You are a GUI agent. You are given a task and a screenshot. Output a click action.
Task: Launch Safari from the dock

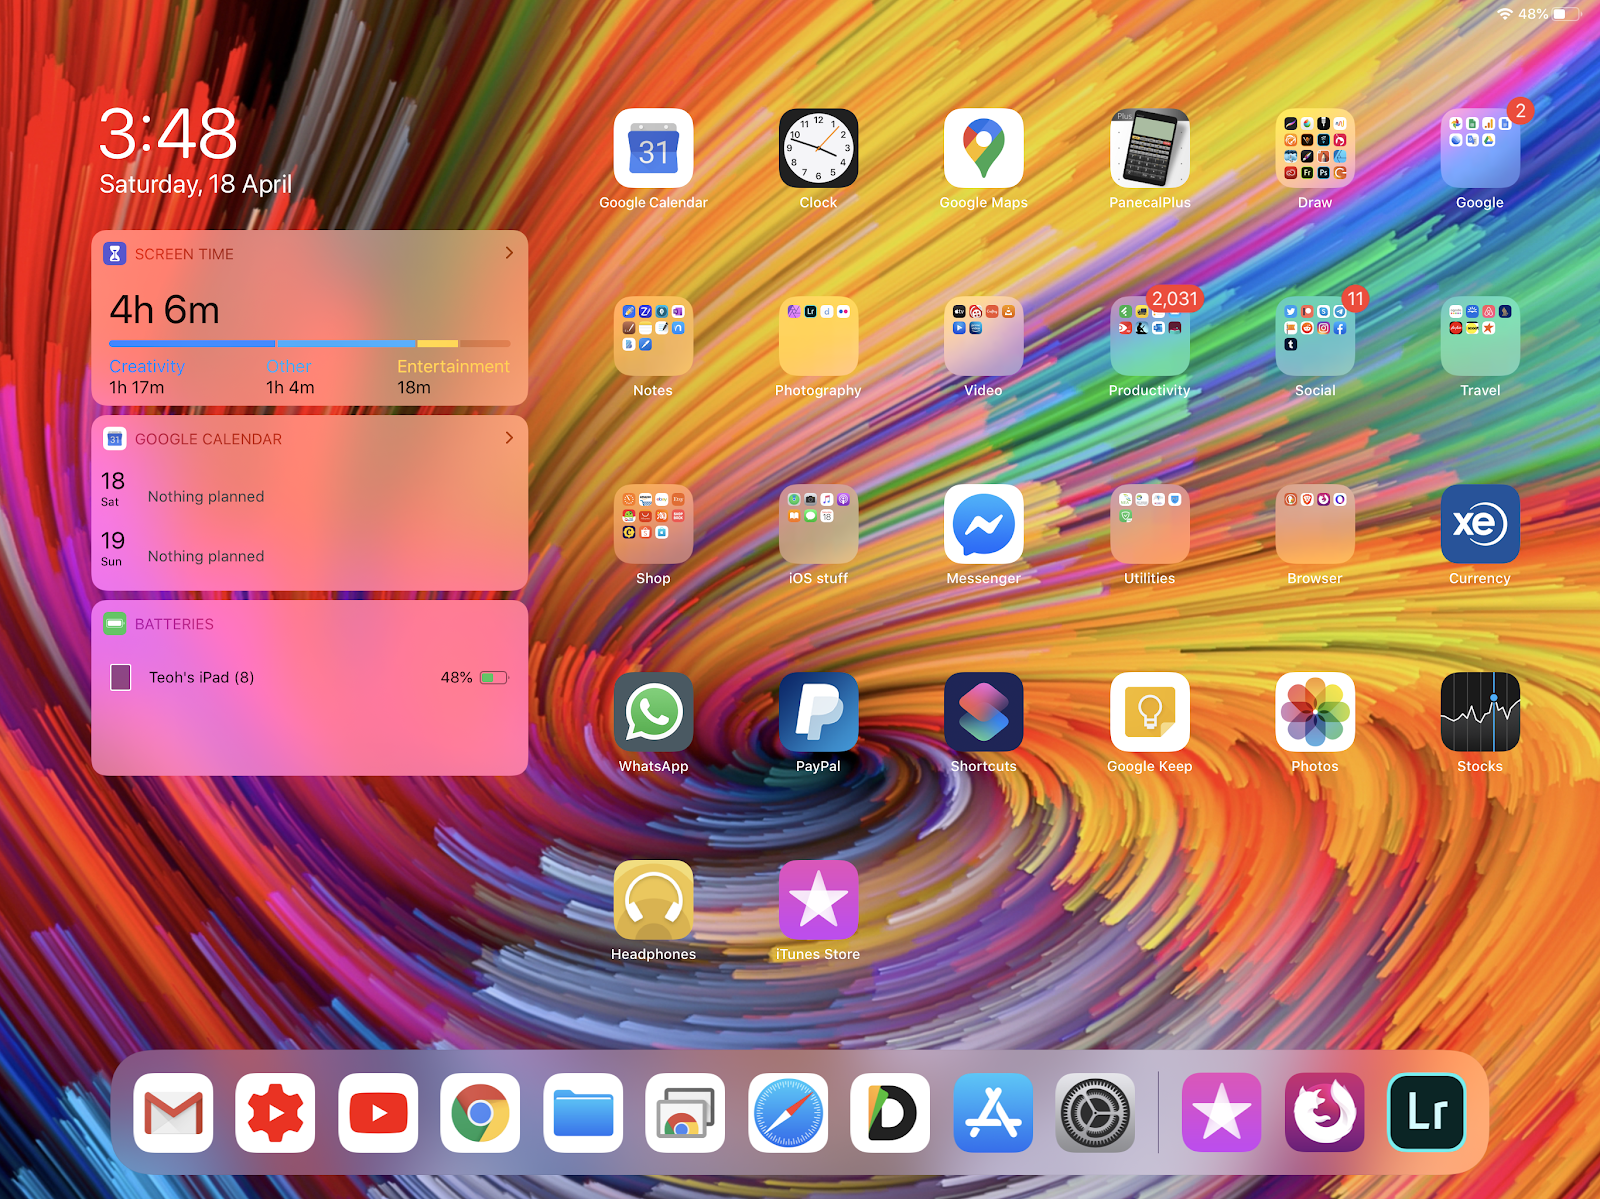[x=788, y=1113]
